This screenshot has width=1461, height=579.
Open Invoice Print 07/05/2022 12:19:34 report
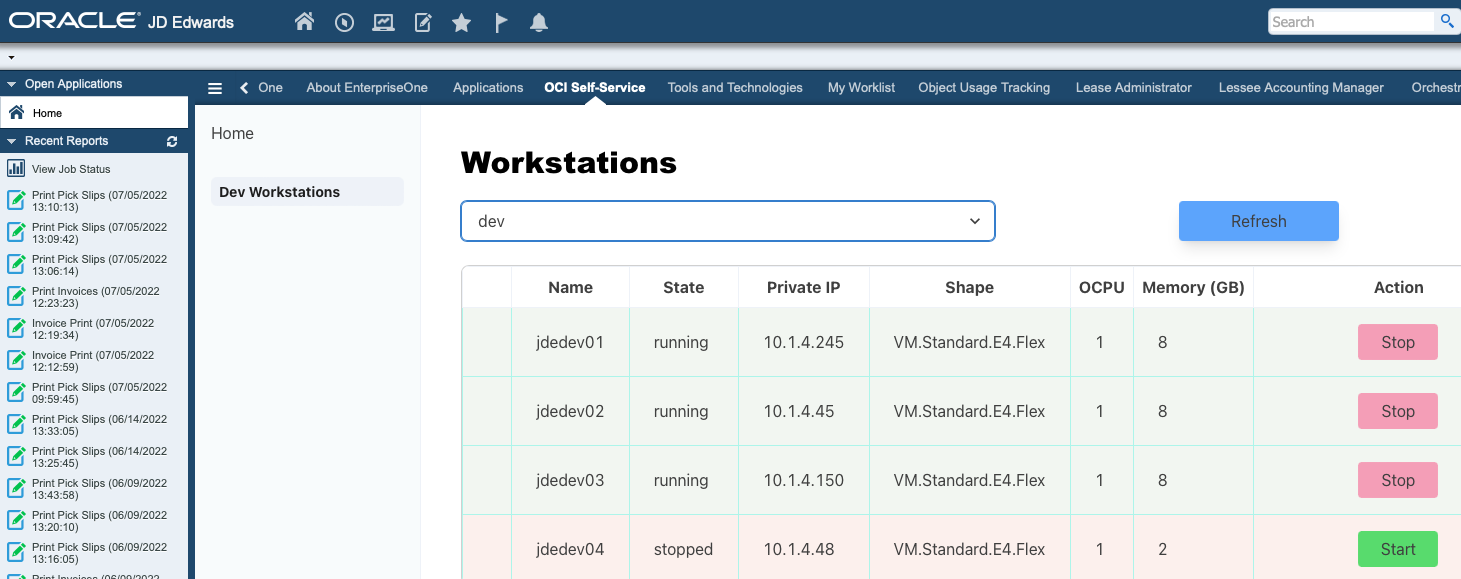coord(94,329)
